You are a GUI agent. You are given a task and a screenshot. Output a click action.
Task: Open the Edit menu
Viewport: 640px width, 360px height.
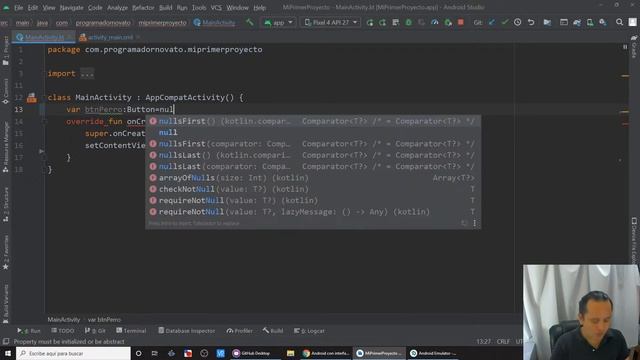pos(33,8)
